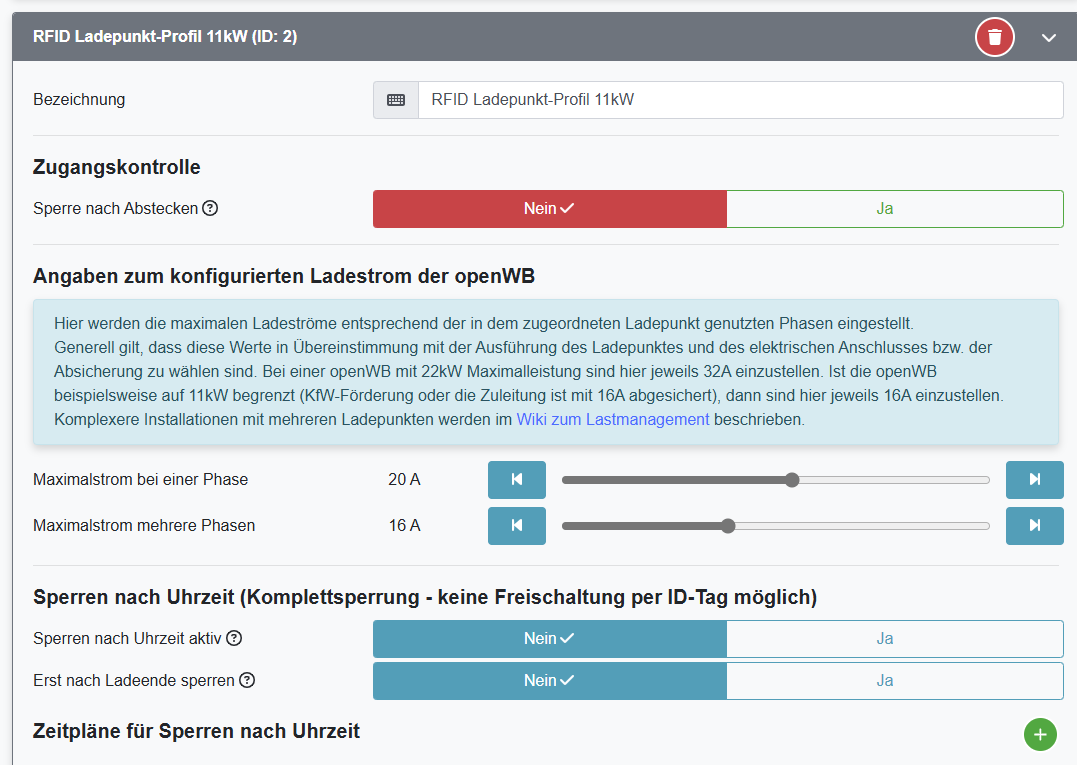Delete the RFID Ladepunkt-Profil 11kW profile

click(x=995, y=37)
